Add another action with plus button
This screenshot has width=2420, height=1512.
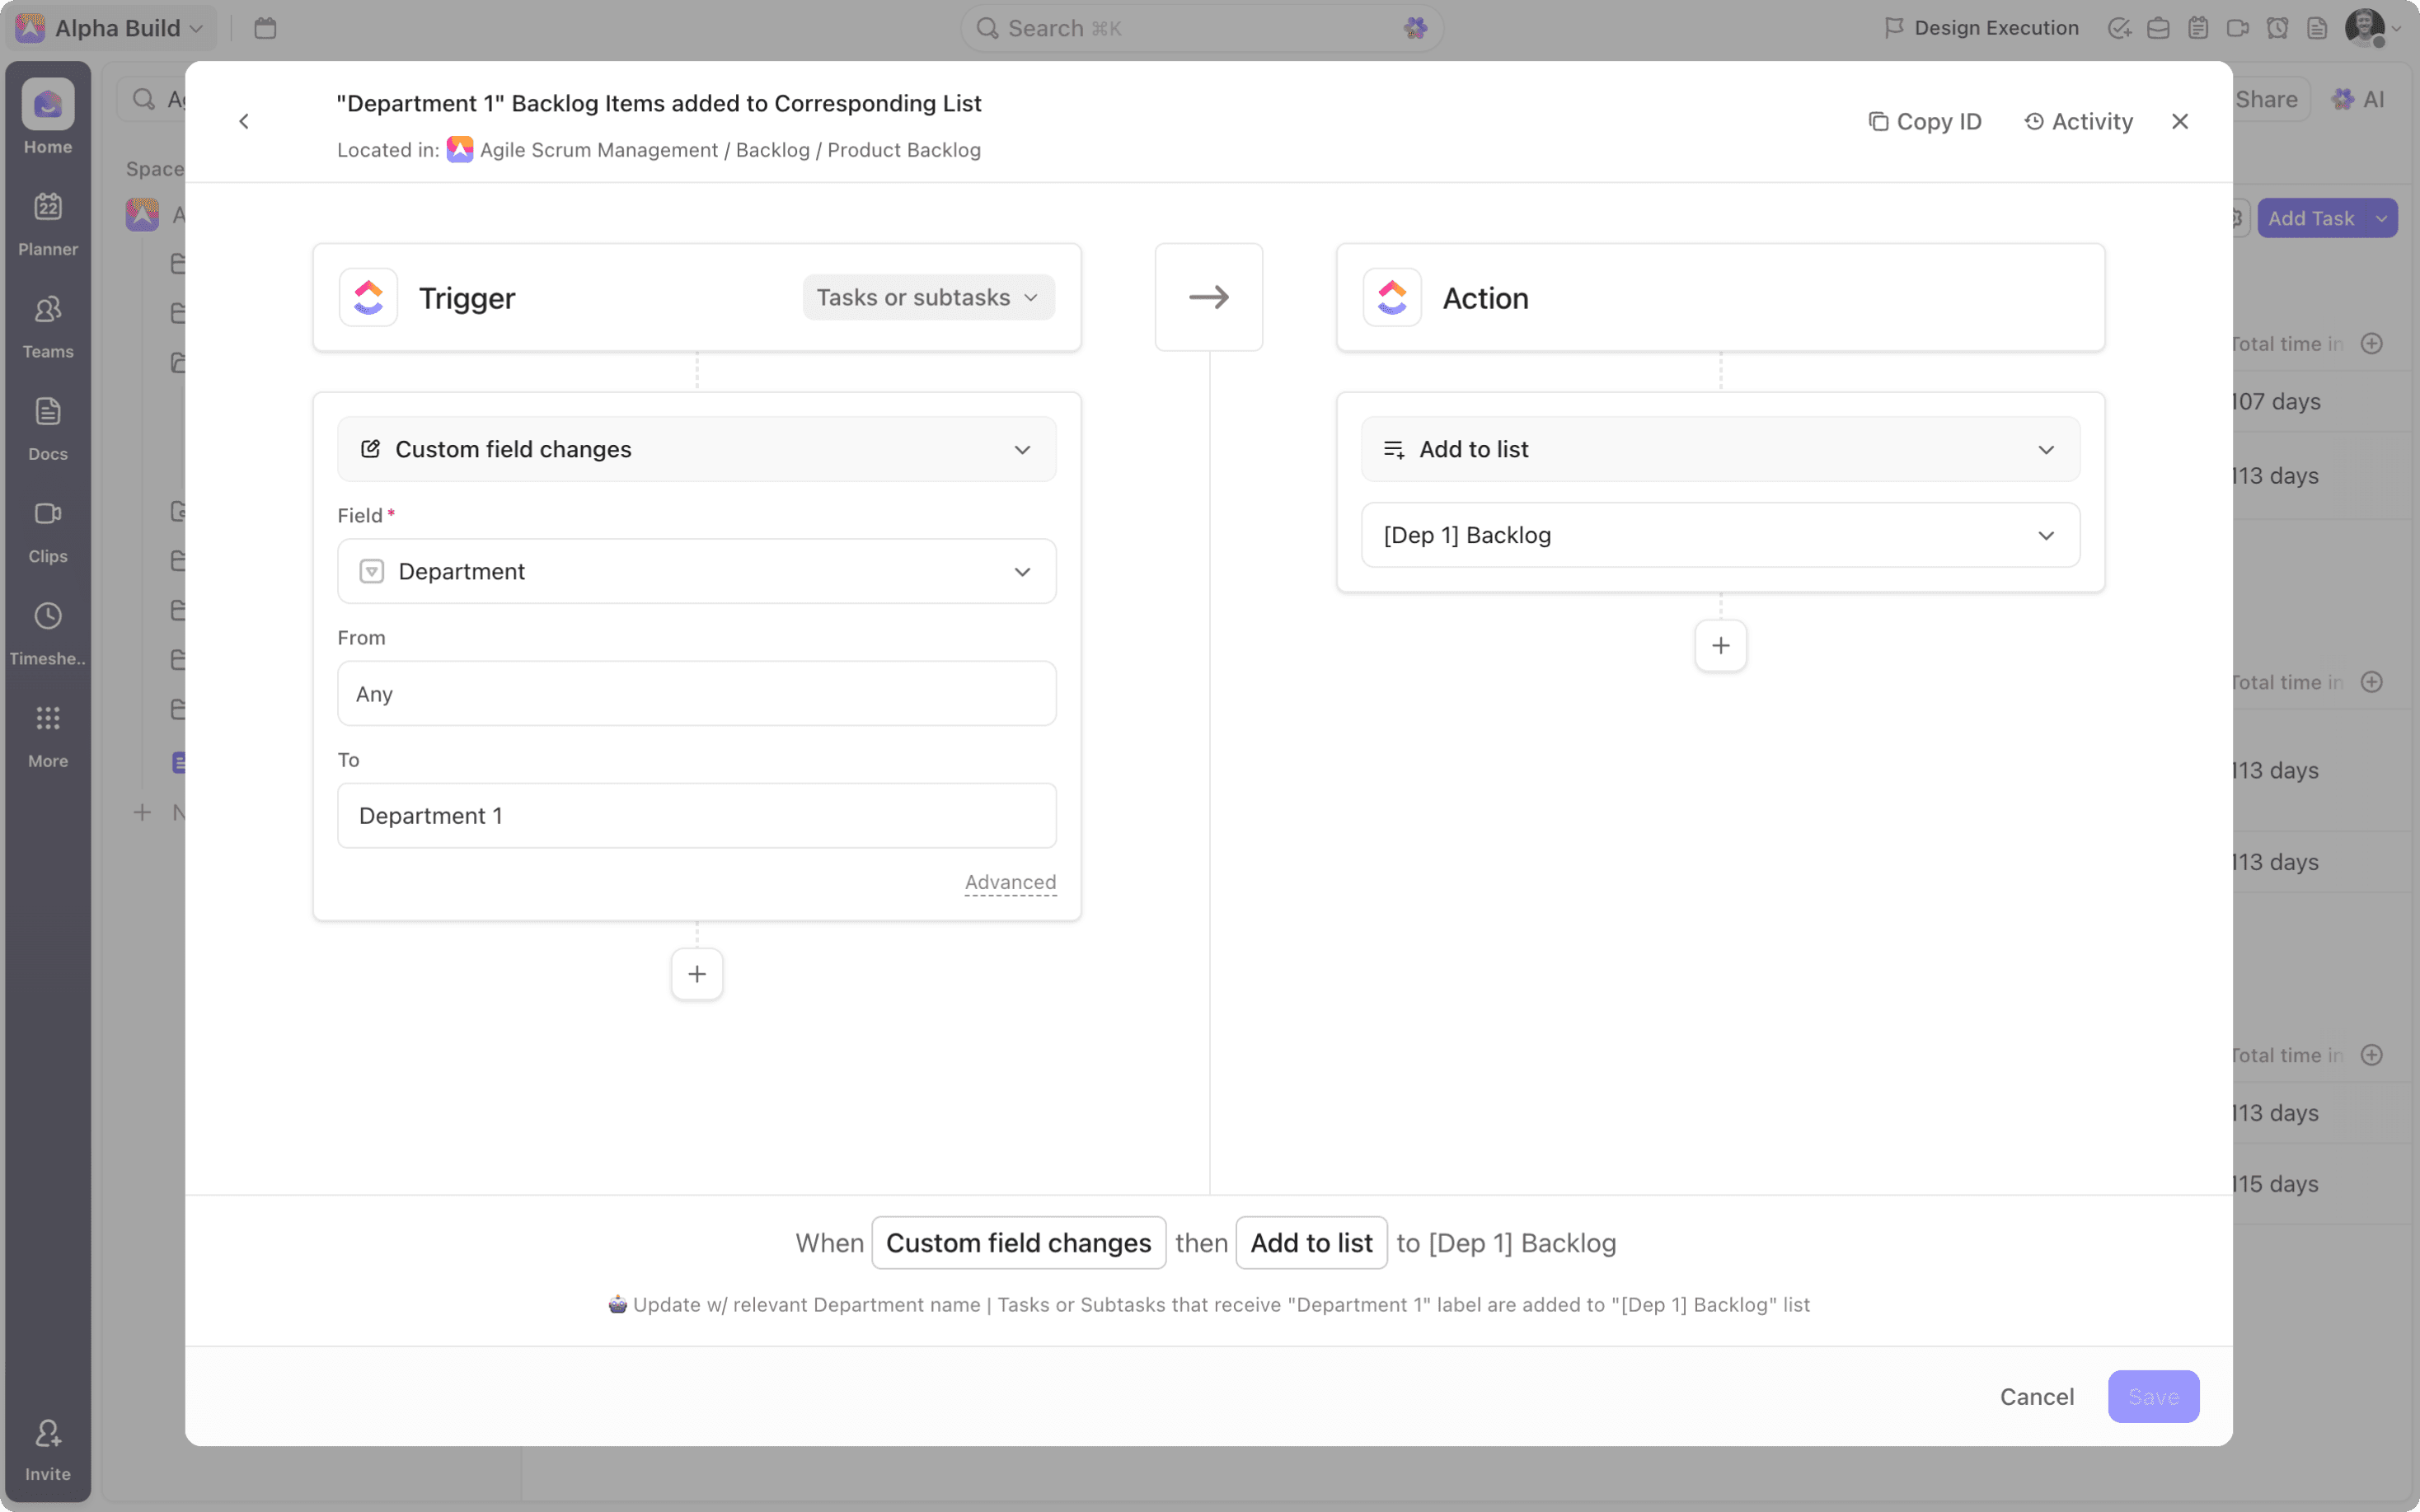(1720, 645)
